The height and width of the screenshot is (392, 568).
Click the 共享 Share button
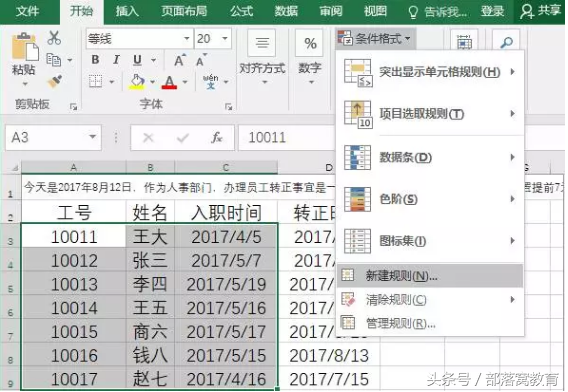coord(540,11)
